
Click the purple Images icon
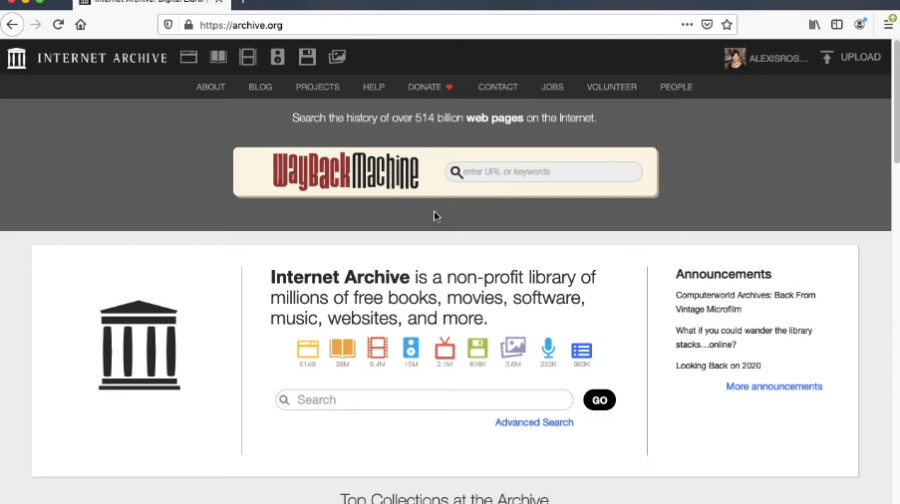click(513, 348)
